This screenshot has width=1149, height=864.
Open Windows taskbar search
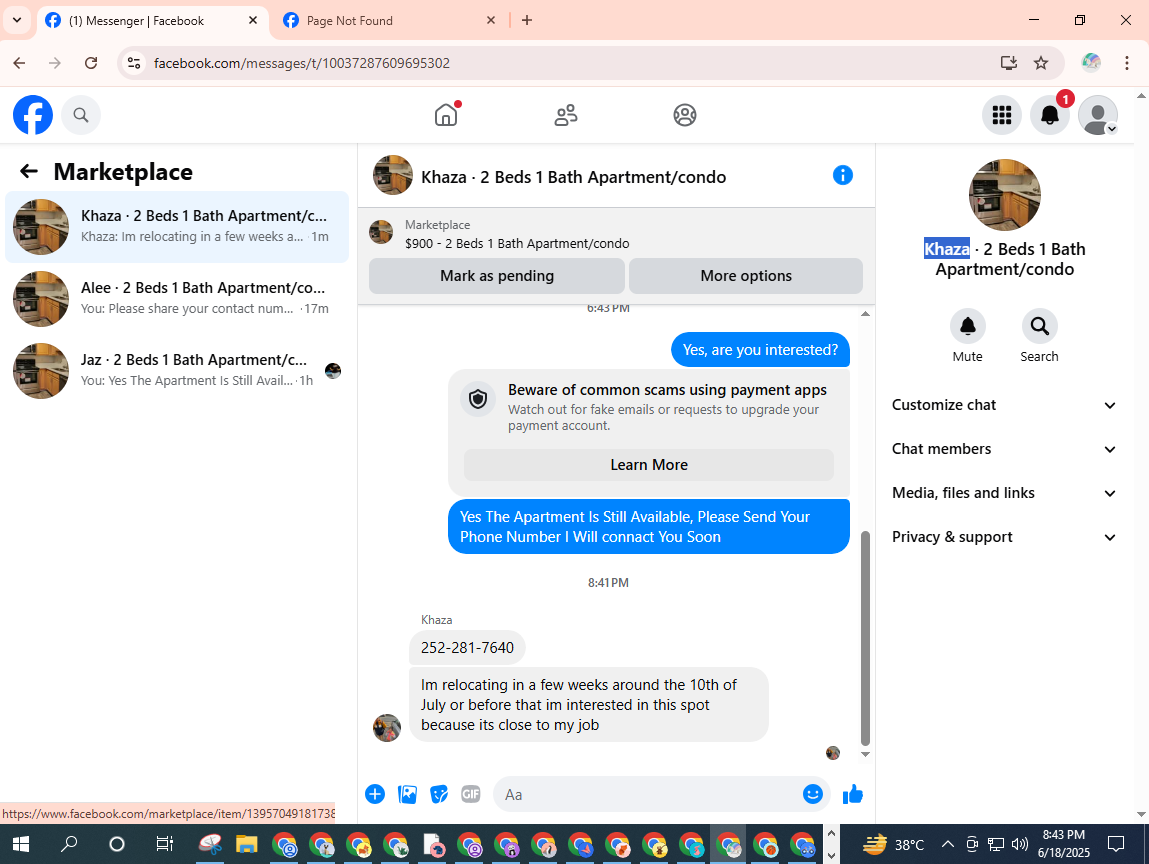pyautogui.click(x=69, y=844)
